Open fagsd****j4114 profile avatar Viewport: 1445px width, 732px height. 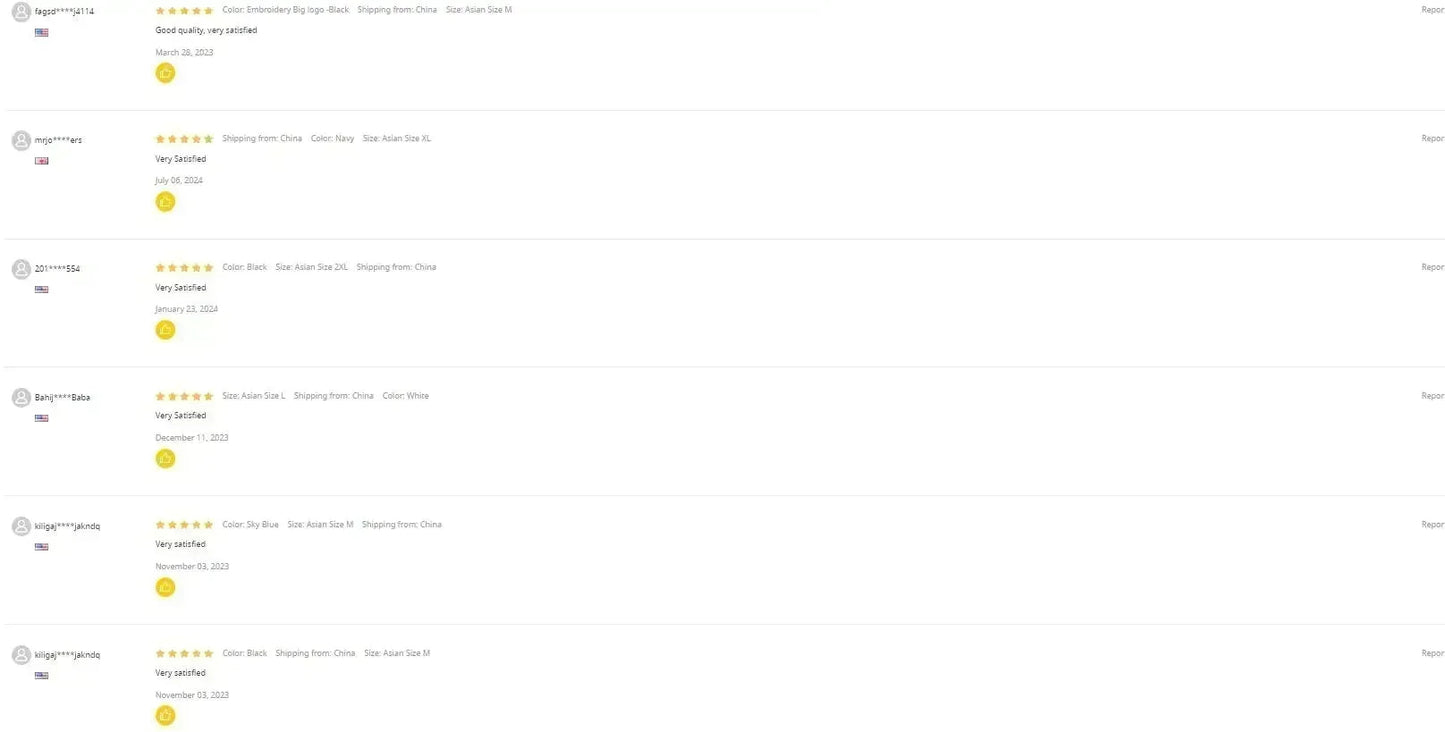click(x=21, y=12)
